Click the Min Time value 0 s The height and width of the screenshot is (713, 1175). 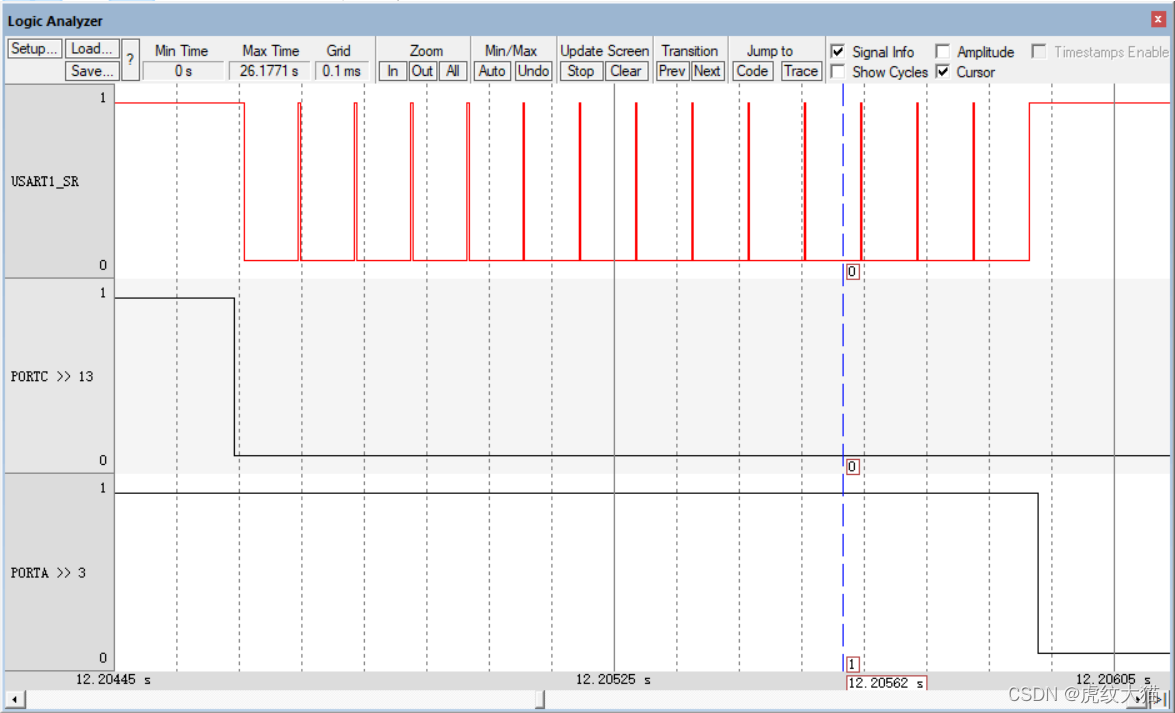[183, 71]
